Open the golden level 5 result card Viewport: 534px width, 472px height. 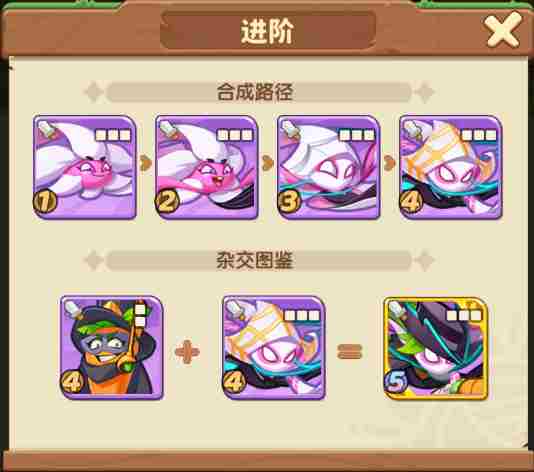point(436,348)
